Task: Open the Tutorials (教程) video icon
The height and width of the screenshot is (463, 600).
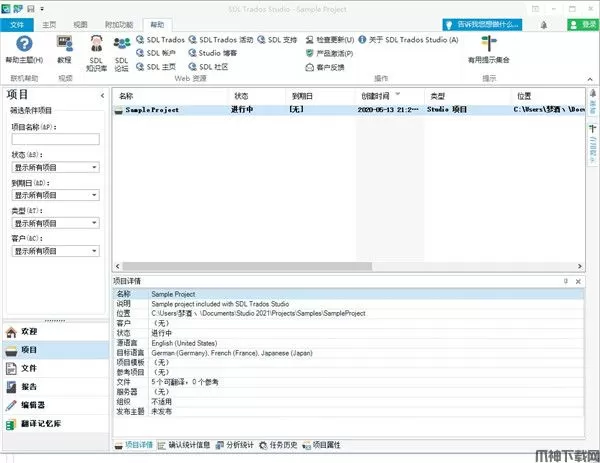Action: tap(64, 49)
